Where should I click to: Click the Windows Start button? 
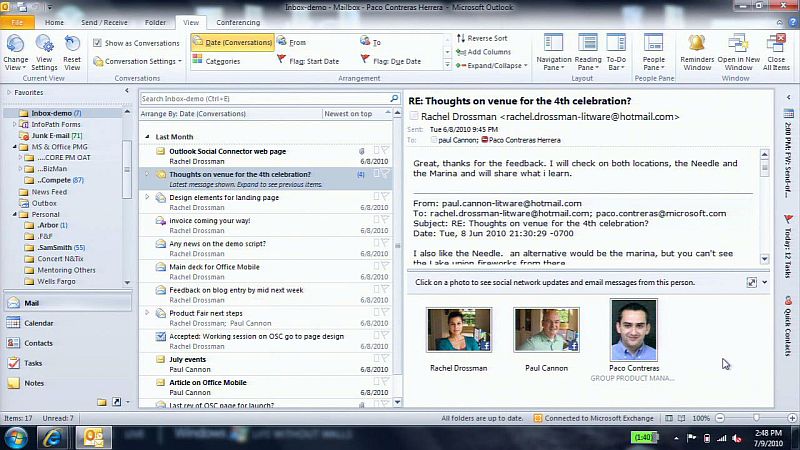click(16, 438)
